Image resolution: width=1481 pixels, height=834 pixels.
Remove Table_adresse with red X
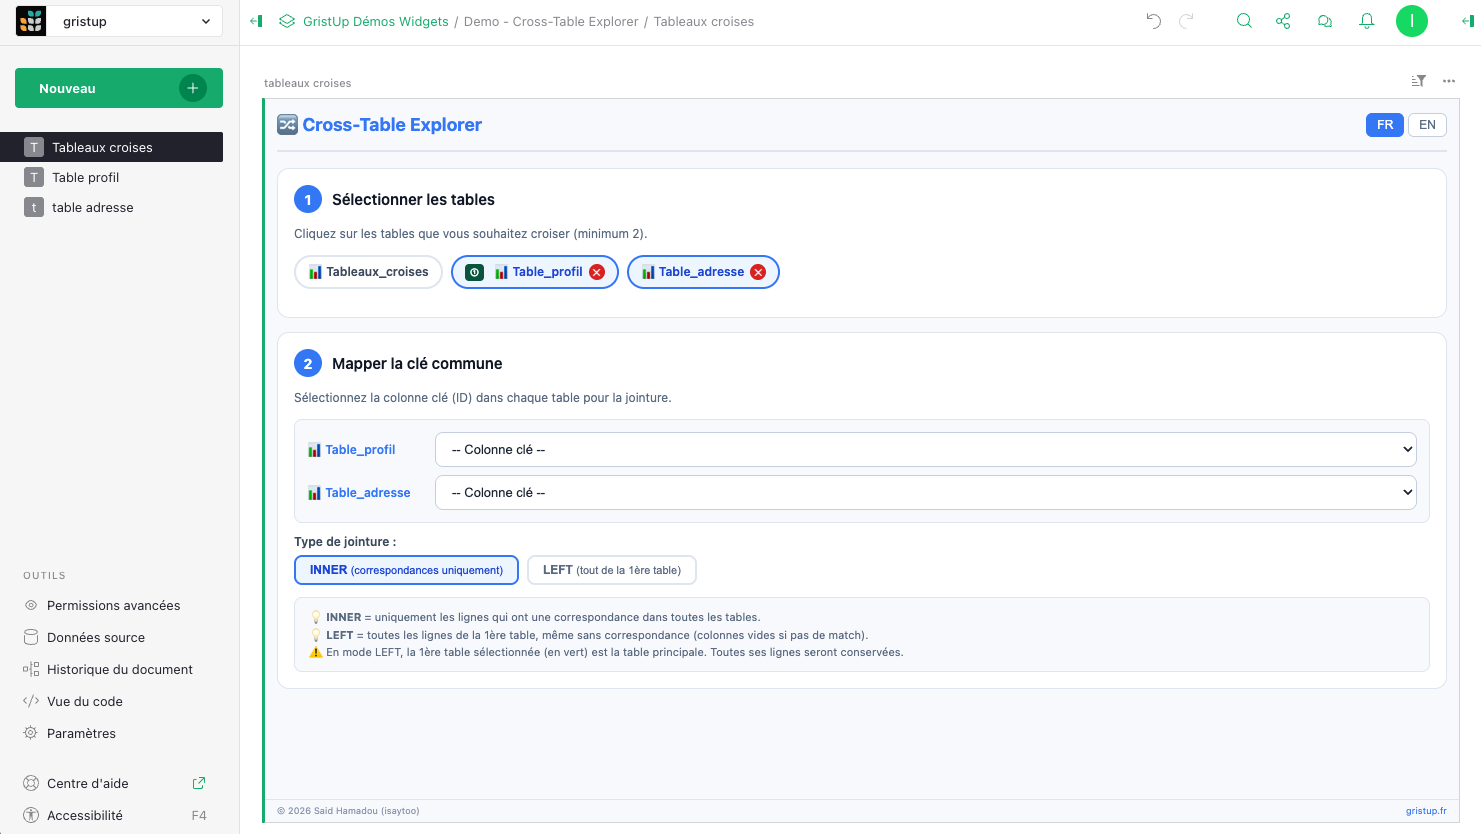click(x=758, y=272)
